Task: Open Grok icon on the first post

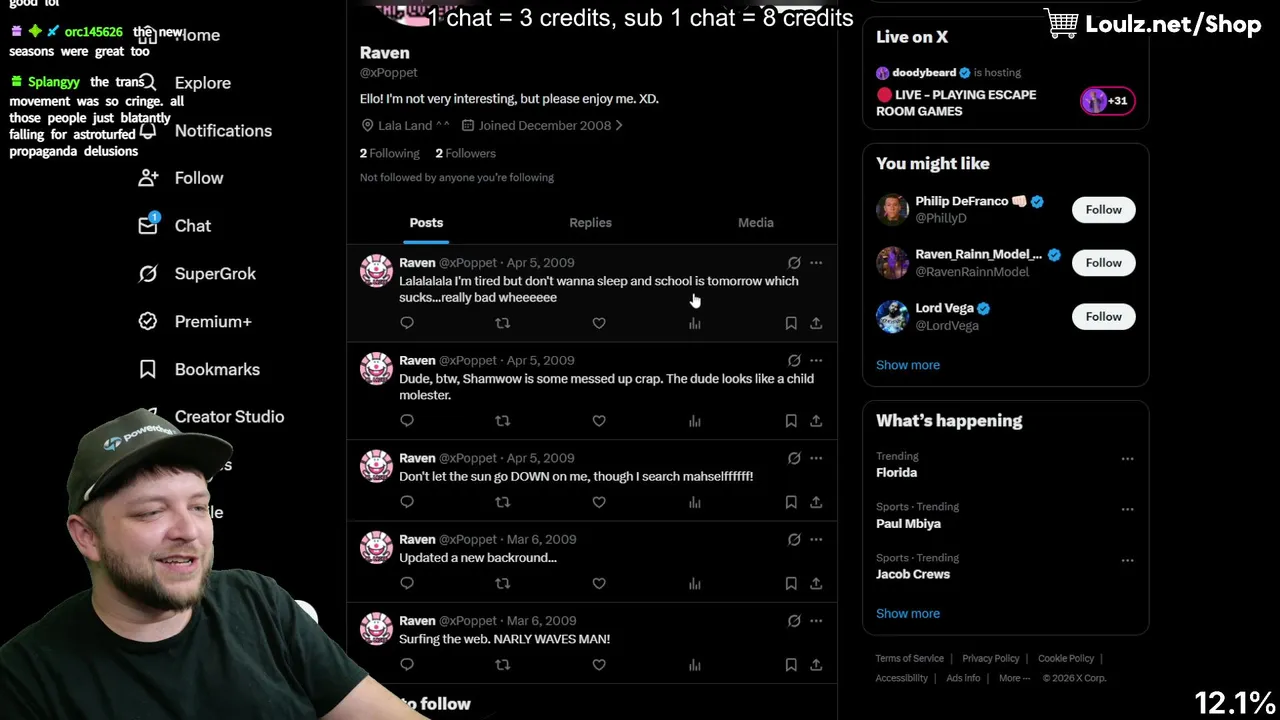Action: (794, 263)
